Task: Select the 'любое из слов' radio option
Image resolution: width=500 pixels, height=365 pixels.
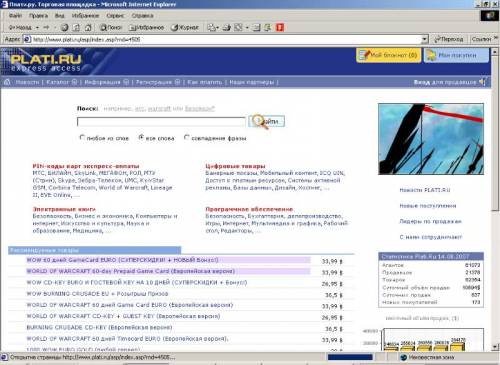Action: click(x=82, y=137)
